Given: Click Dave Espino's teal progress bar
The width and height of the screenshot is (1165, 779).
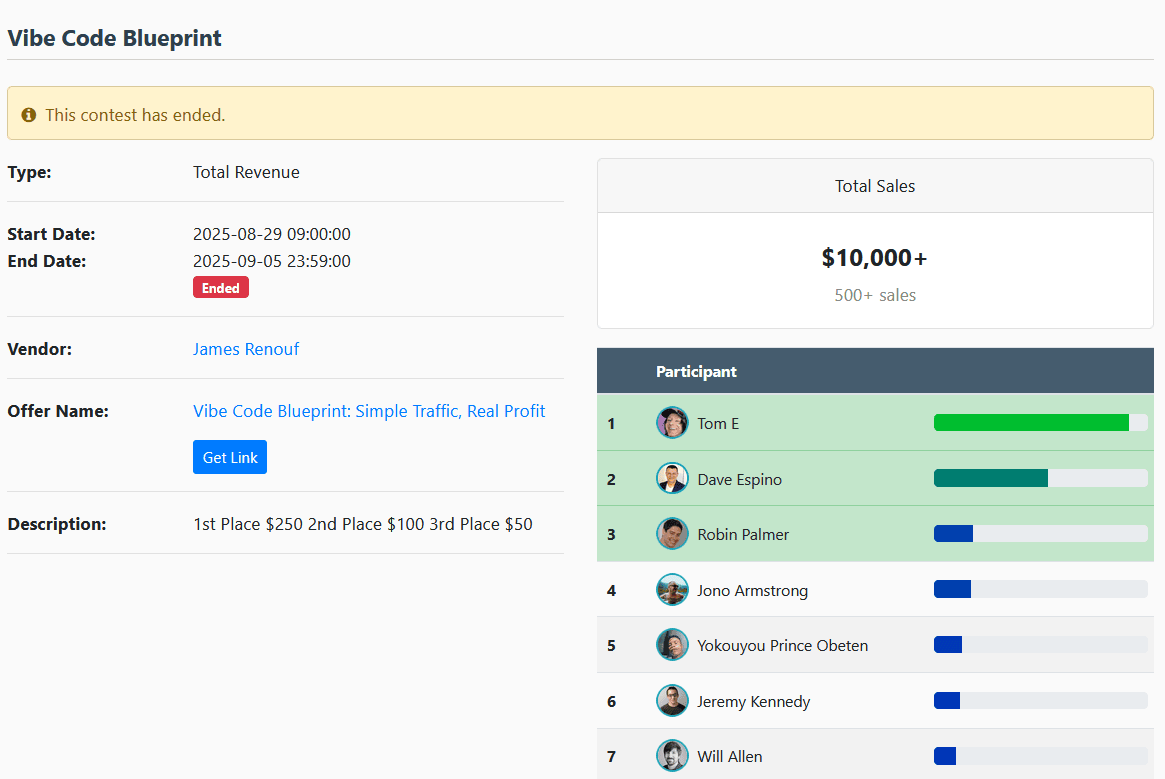Looking at the screenshot, I should 990,479.
